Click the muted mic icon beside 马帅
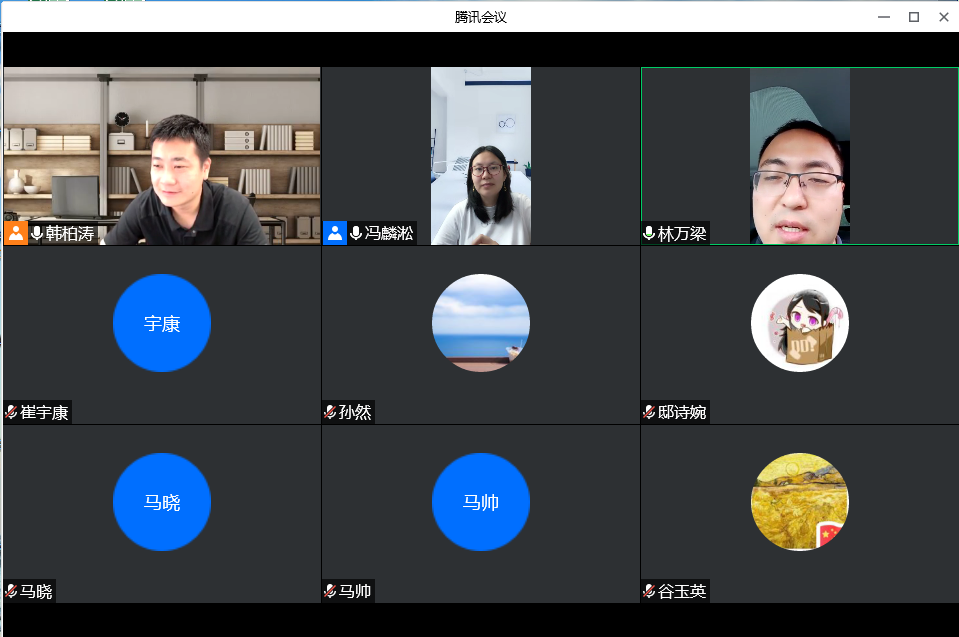 pos(330,591)
